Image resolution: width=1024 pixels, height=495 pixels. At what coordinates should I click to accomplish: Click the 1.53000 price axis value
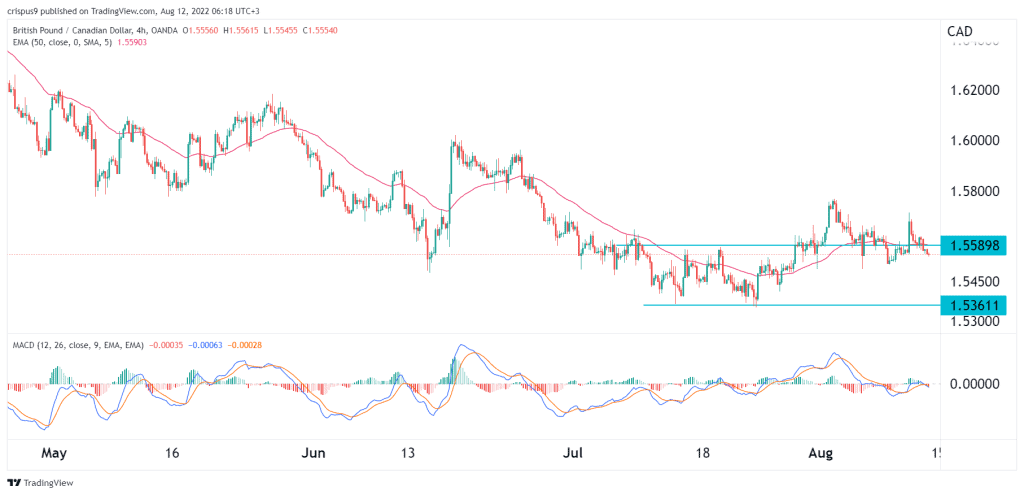tap(974, 322)
